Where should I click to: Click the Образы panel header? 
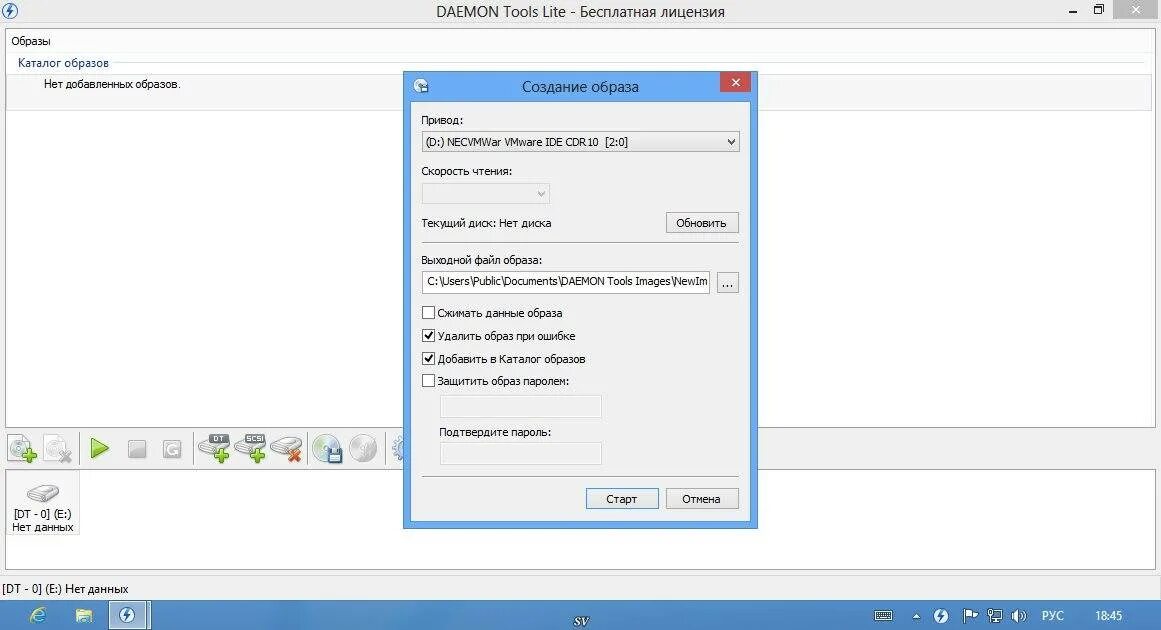(31, 41)
